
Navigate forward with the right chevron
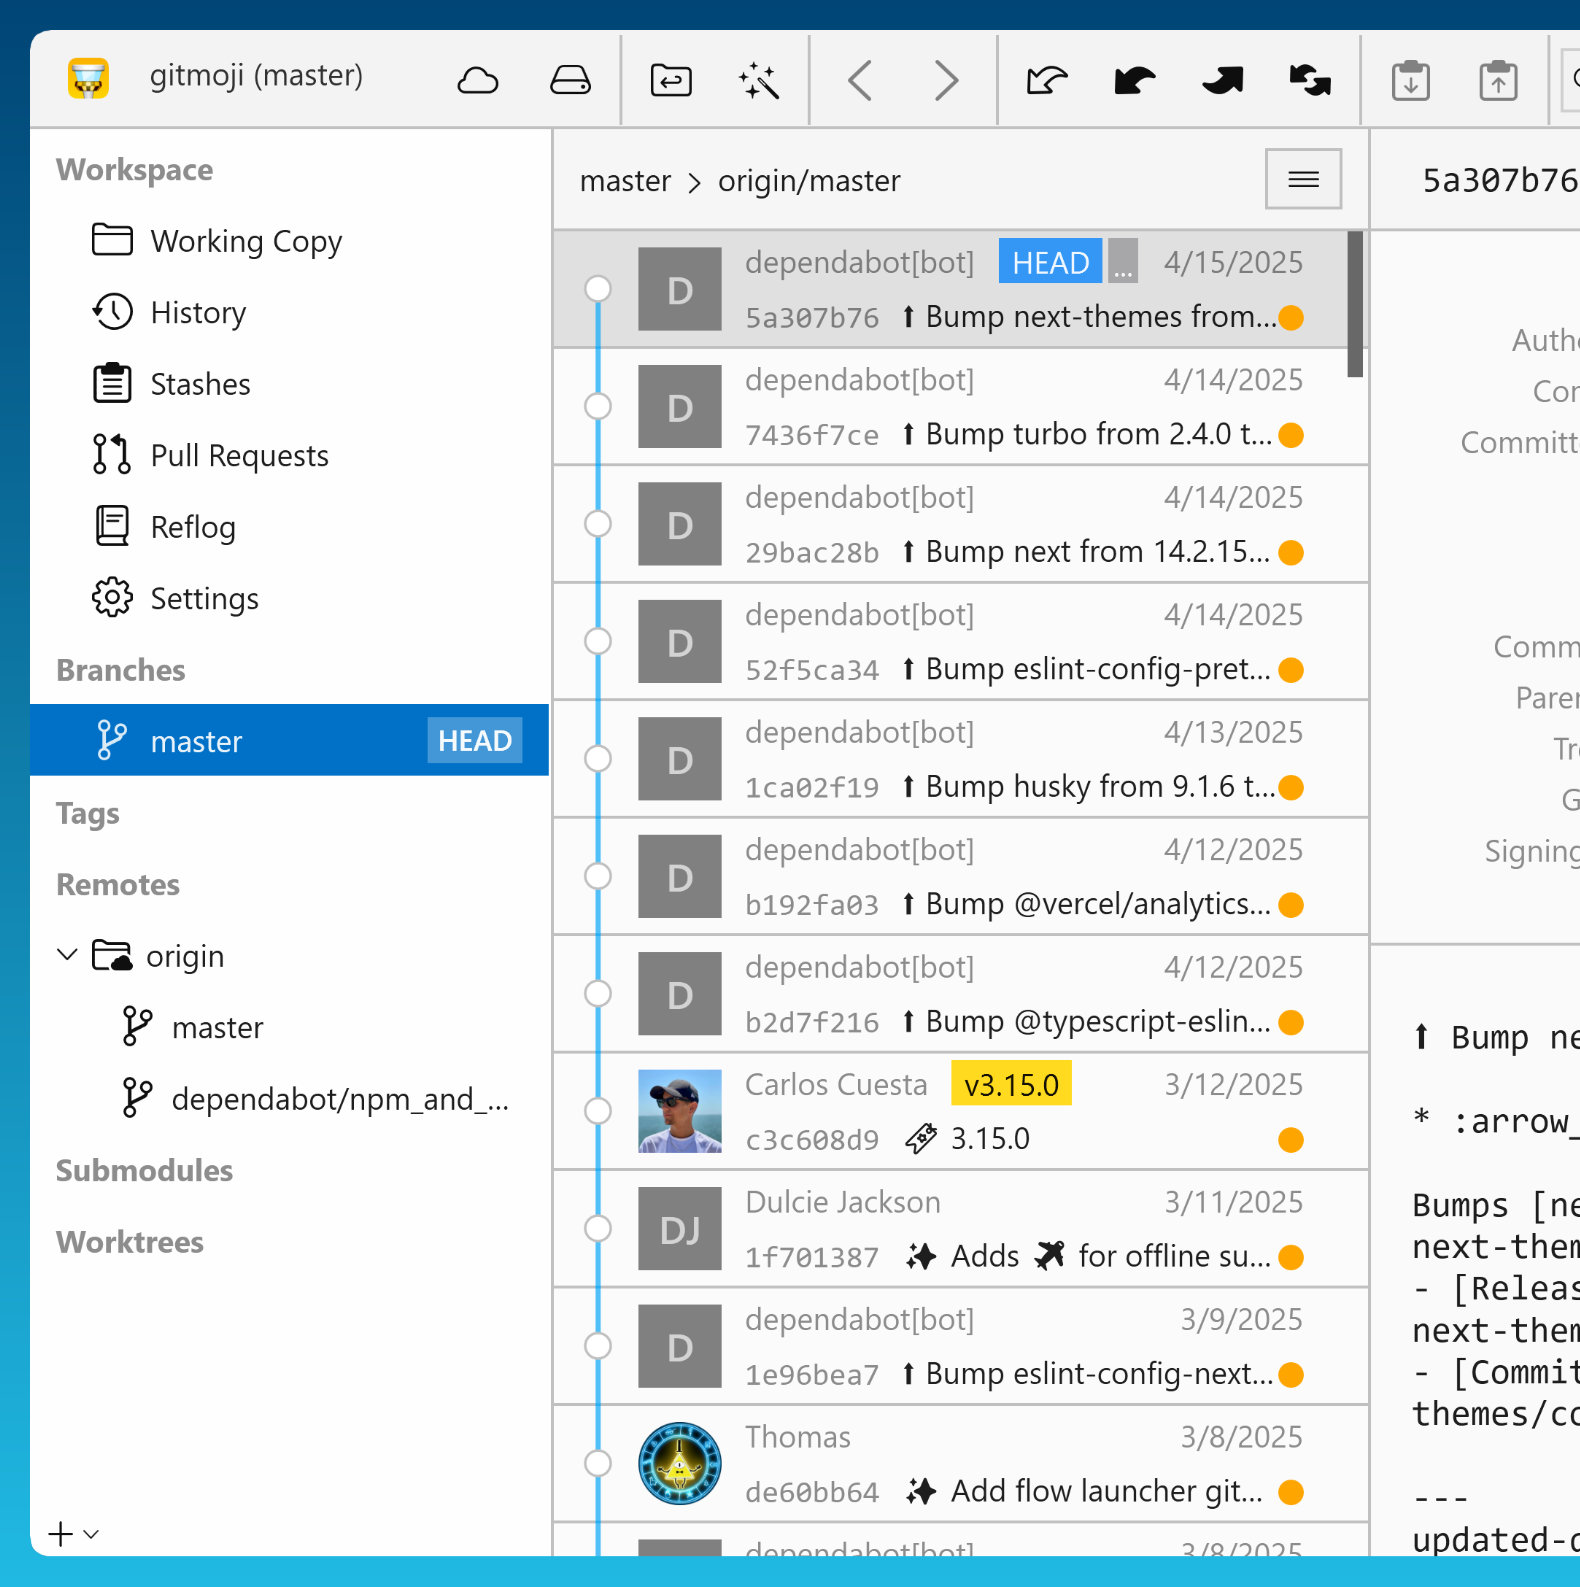[945, 80]
